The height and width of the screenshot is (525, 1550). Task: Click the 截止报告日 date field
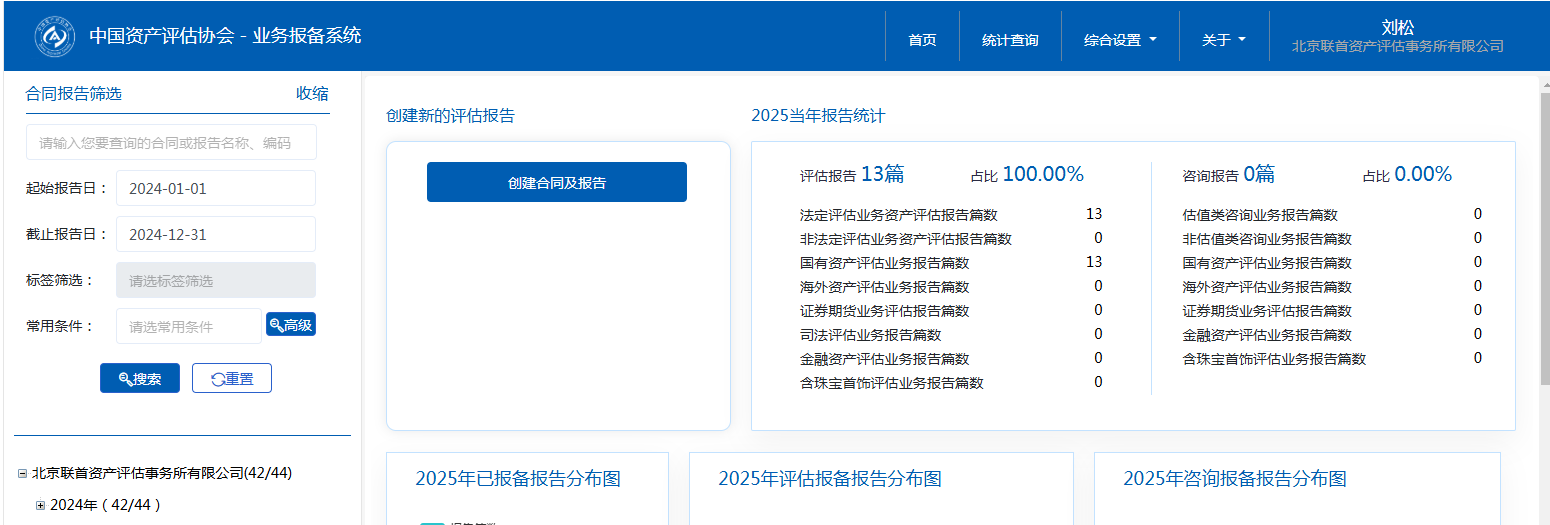[x=215, y=234]
